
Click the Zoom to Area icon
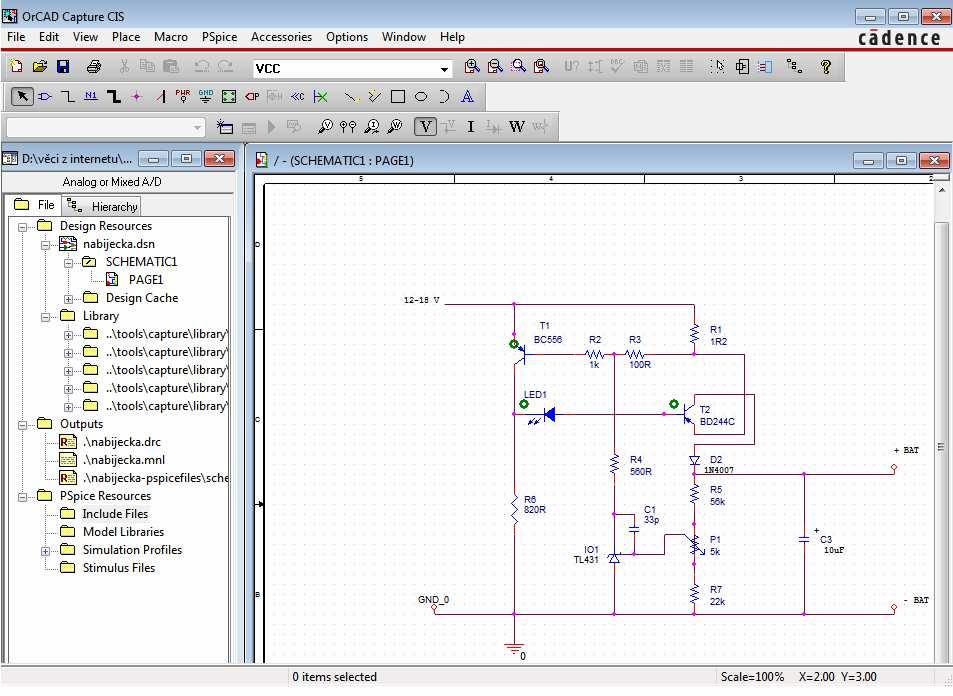[x=518, y=67]
